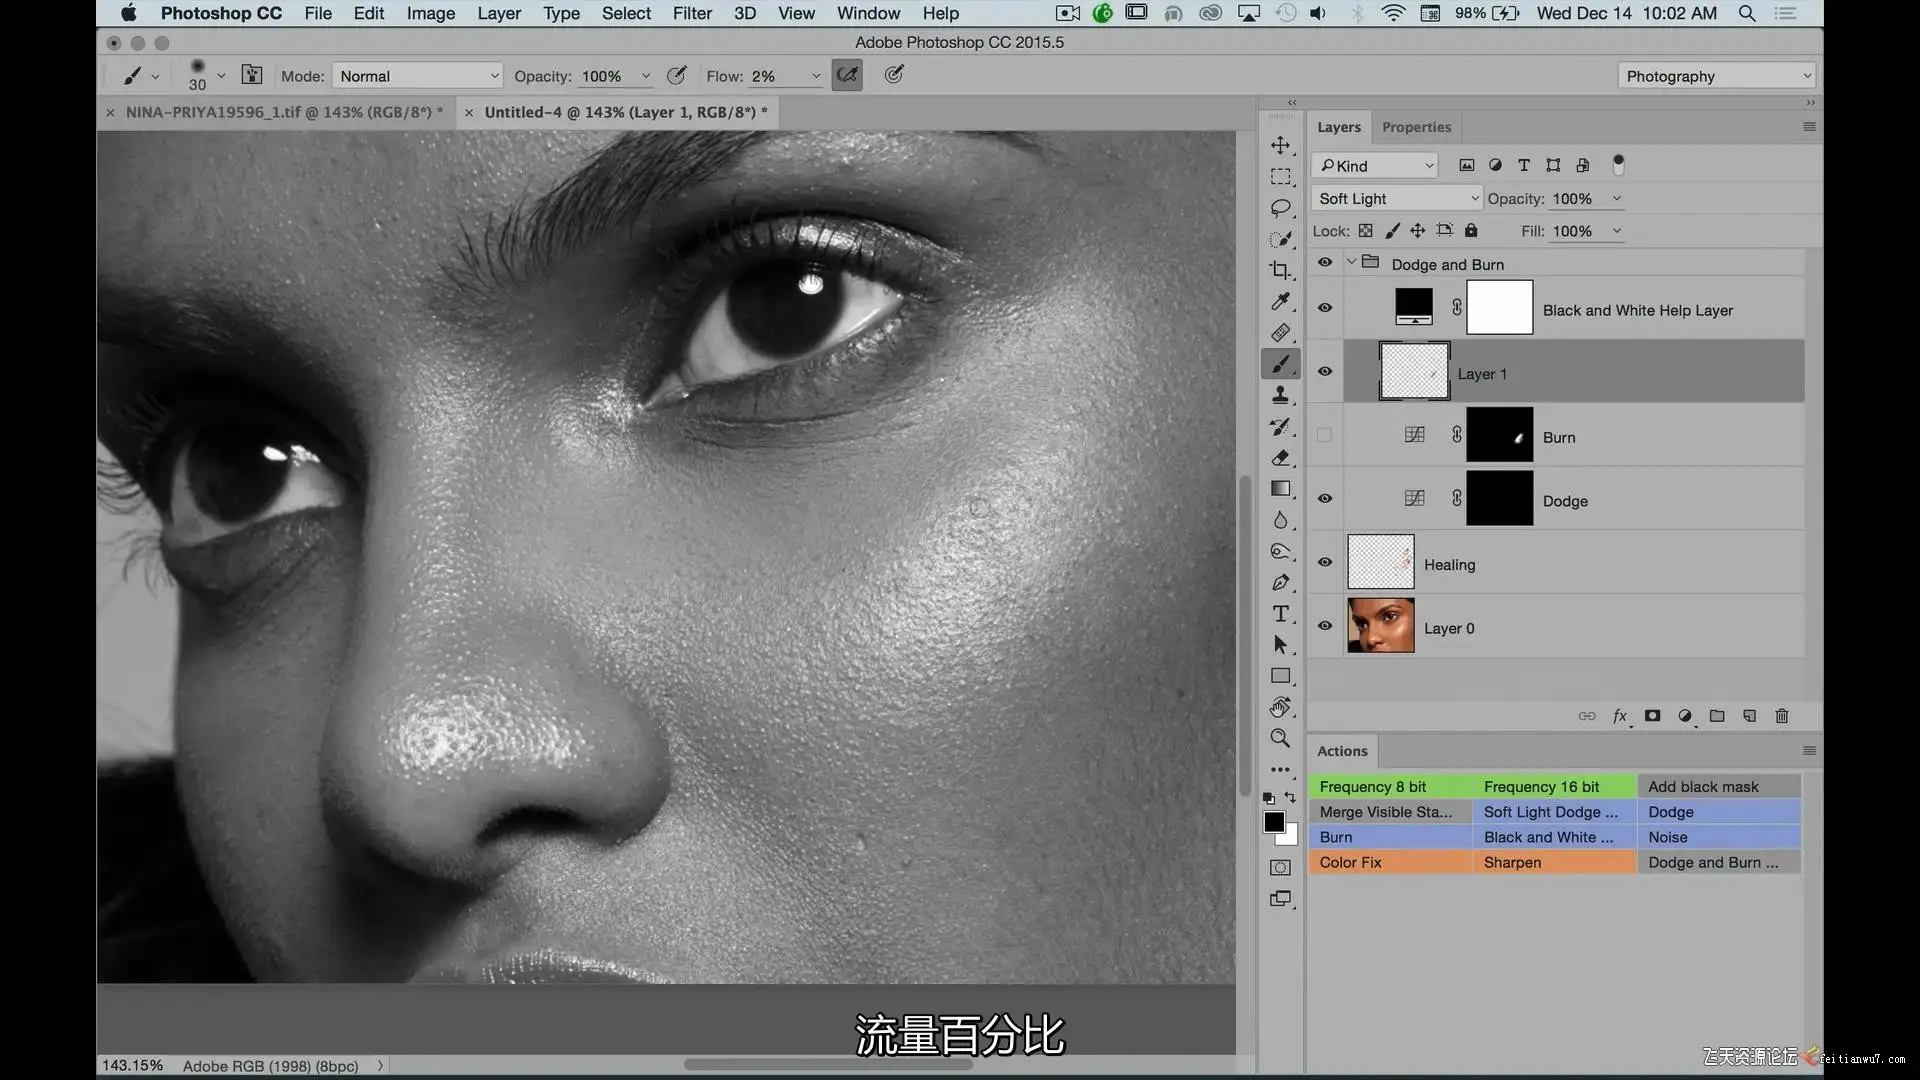1920x1080 pixels.
Task: Select the Move tool
Action: click(x=1280, y=145)
